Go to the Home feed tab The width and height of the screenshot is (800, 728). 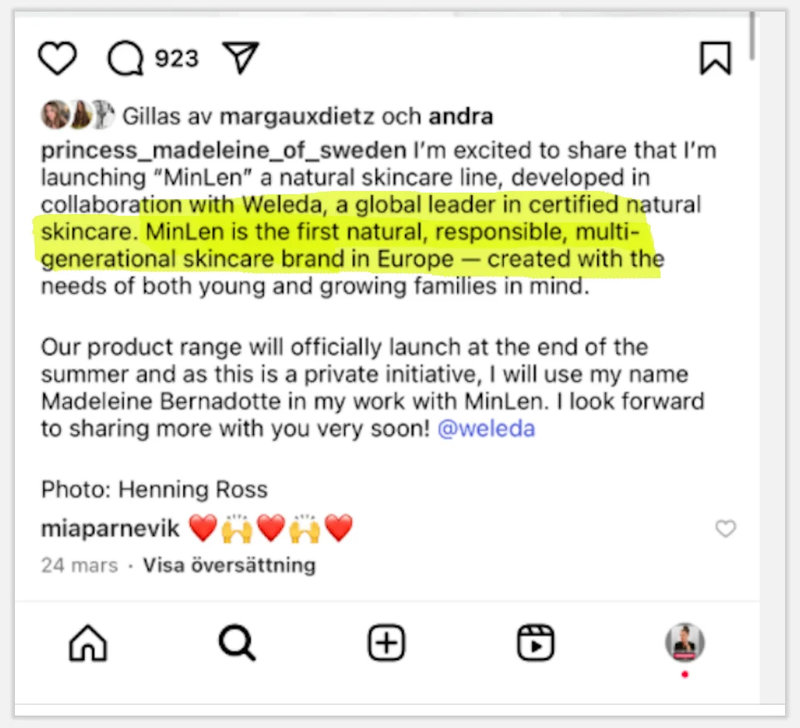[88, 643]
